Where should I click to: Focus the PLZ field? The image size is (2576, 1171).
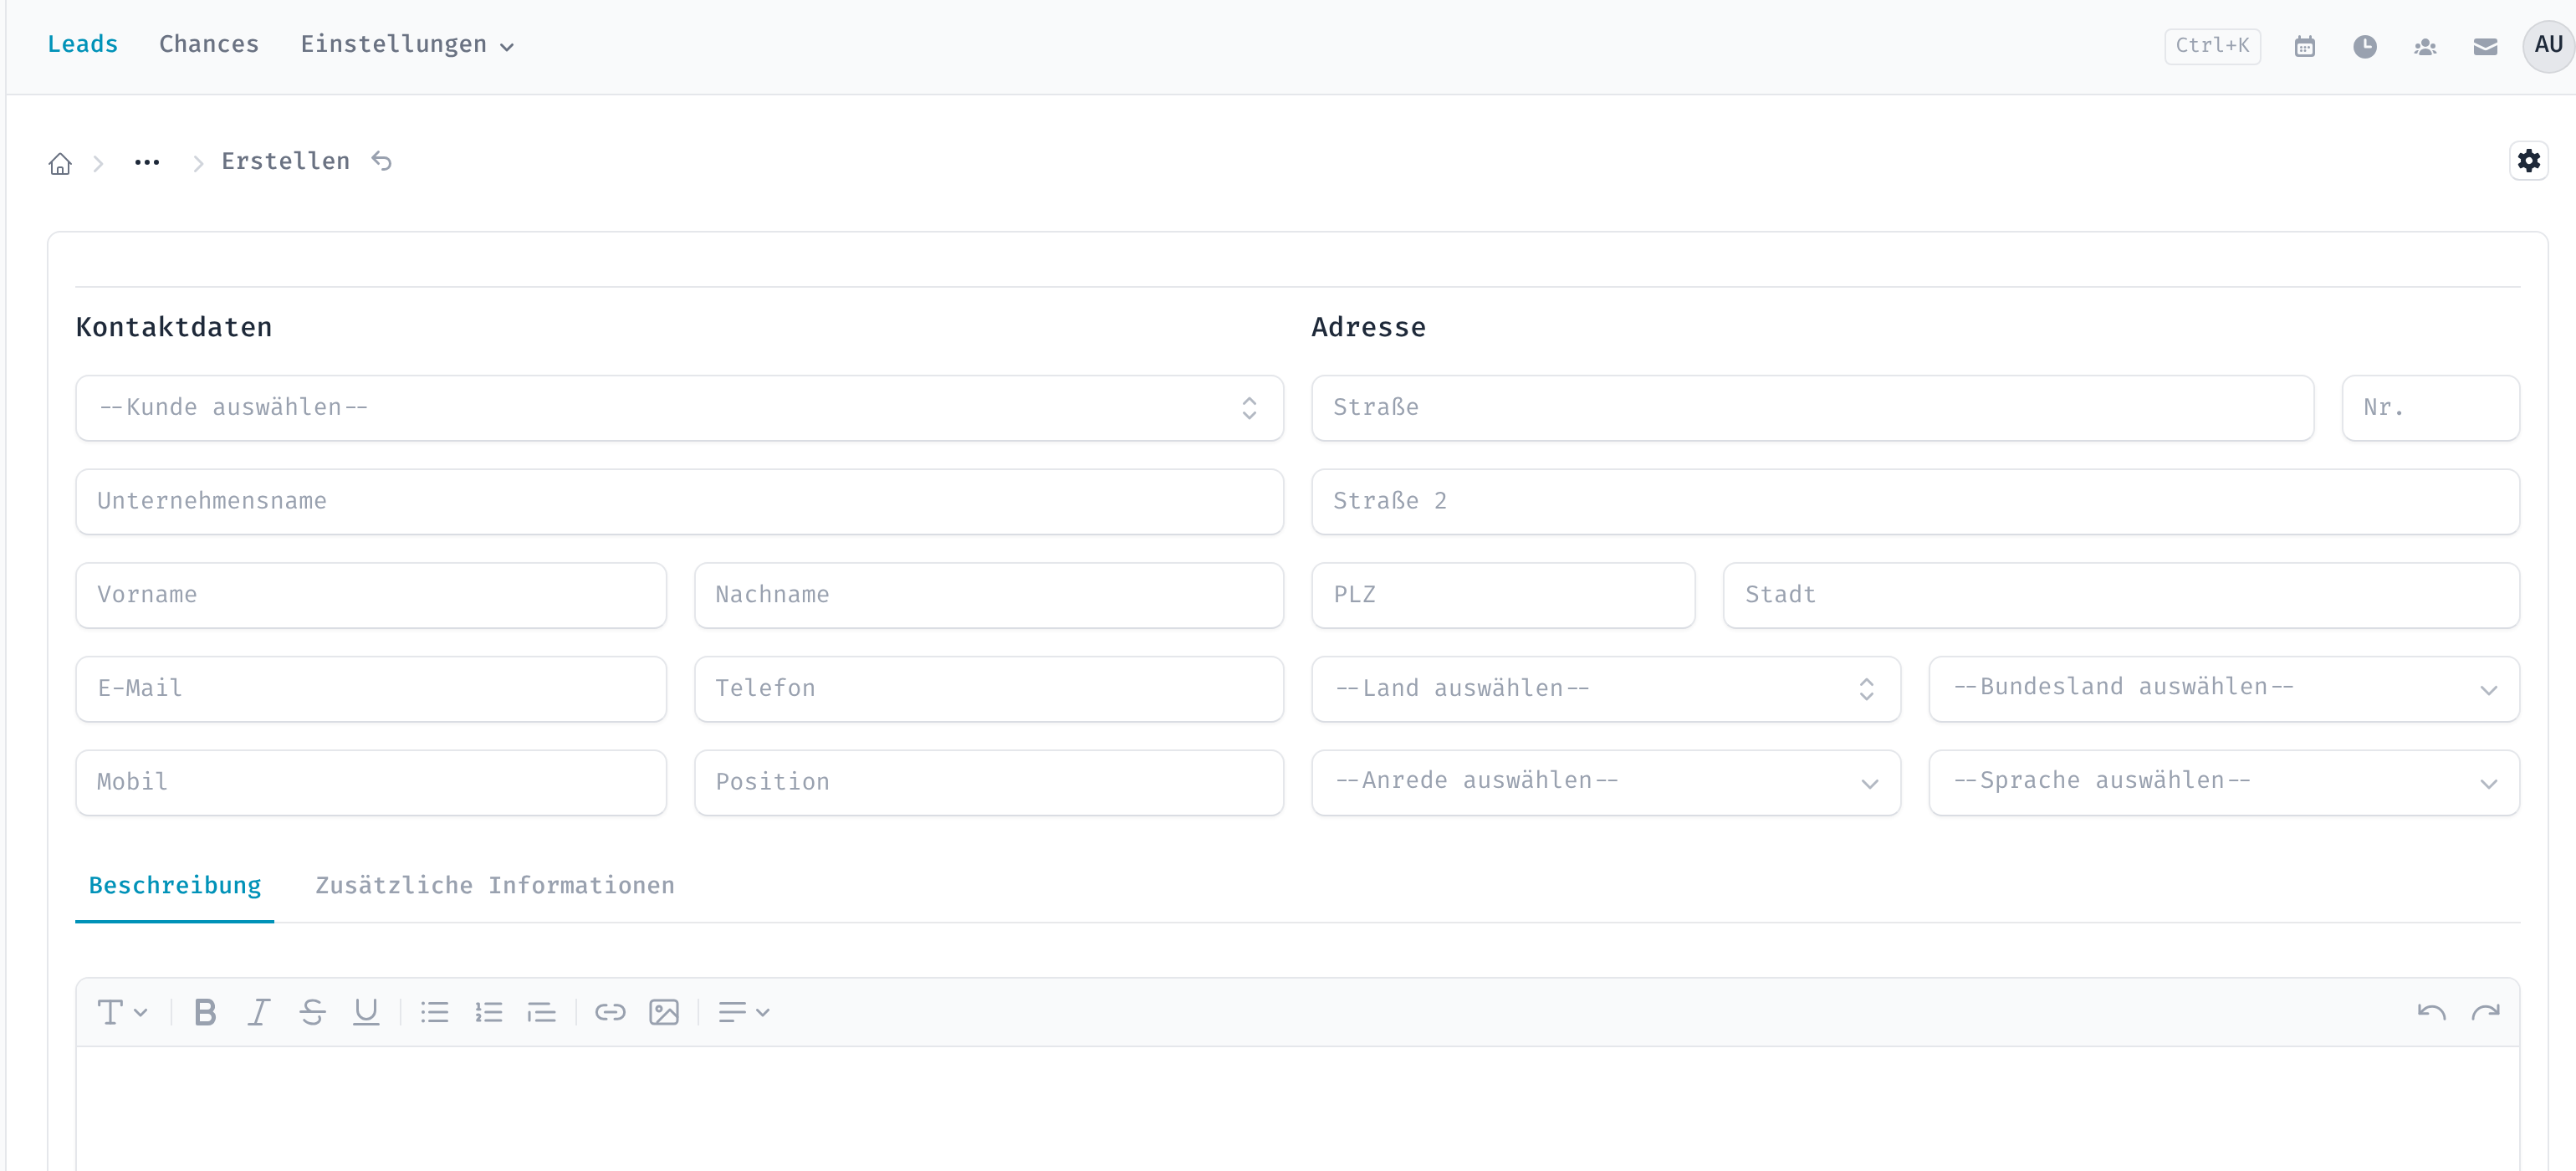(1503, 596)
